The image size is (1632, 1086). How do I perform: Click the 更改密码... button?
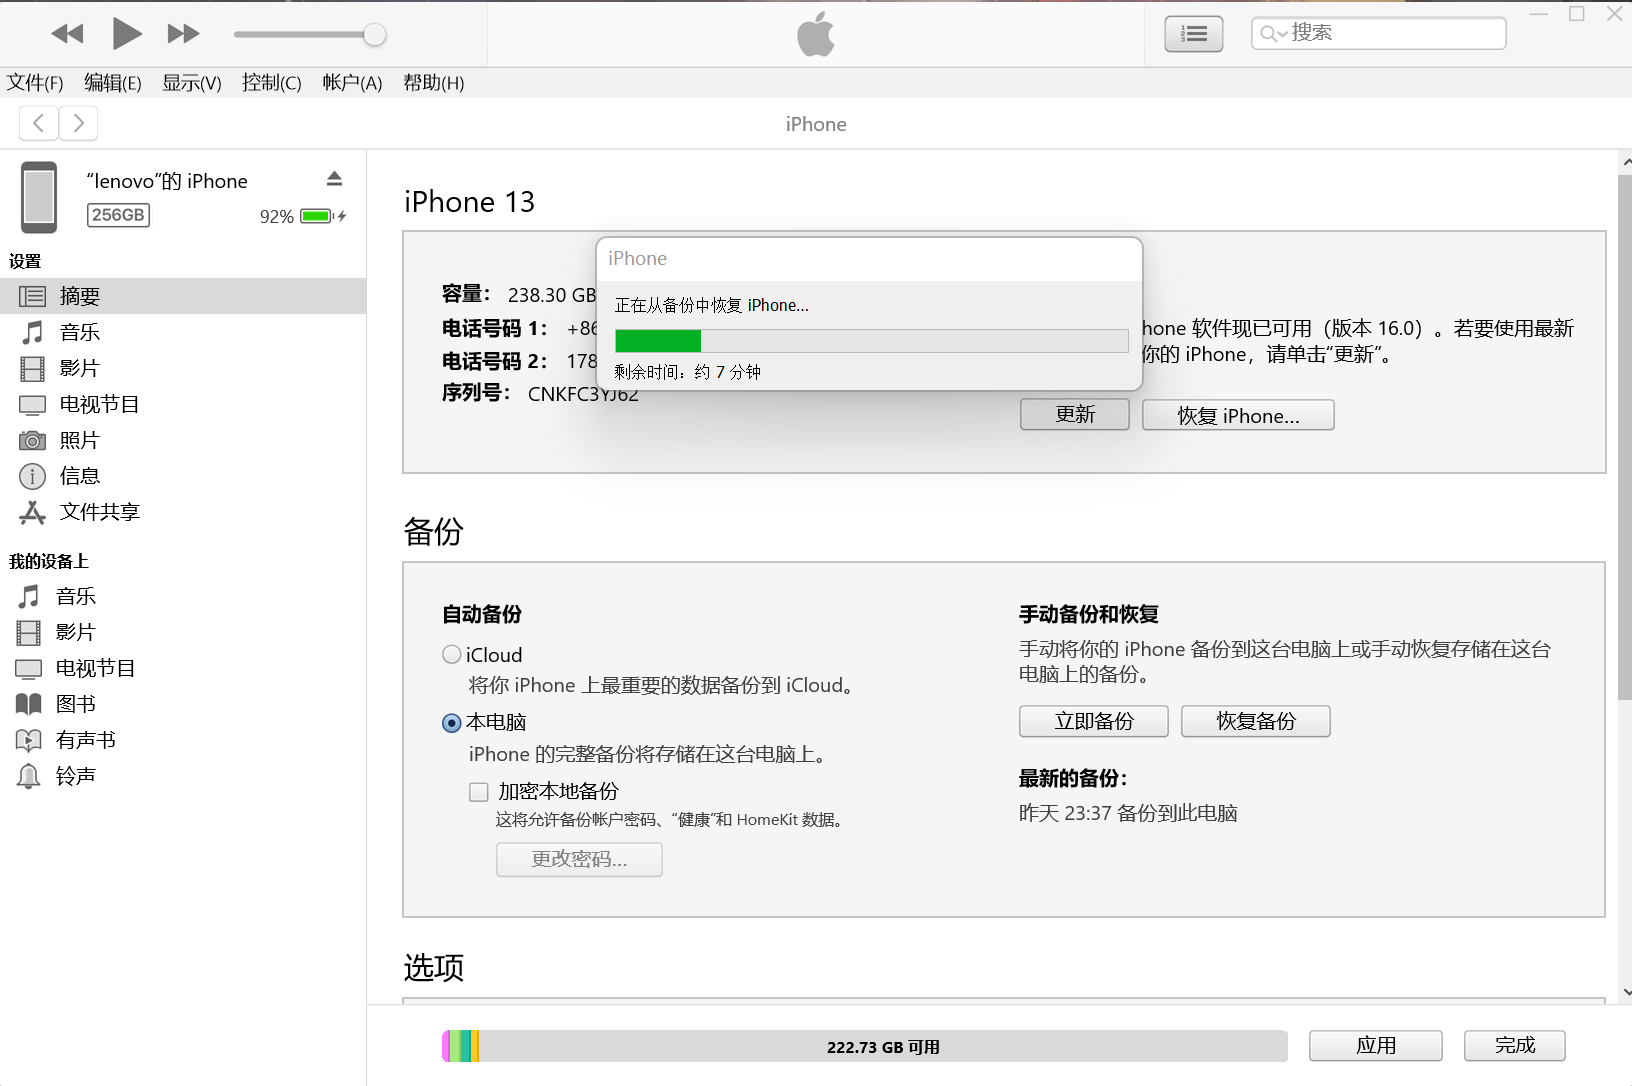[579, 859]
